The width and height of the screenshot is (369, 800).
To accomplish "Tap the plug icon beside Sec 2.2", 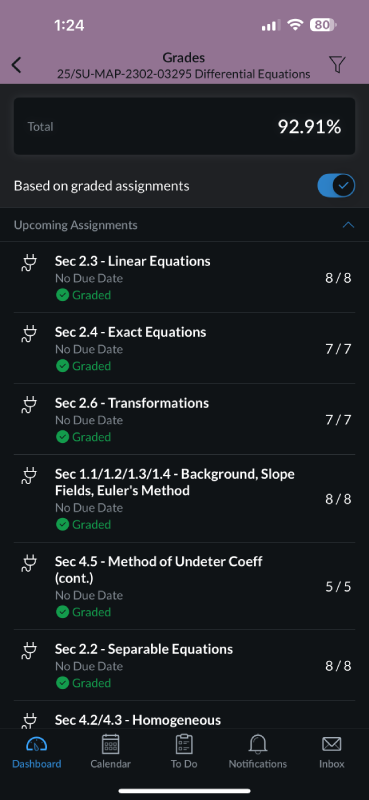I will pyautogui.click(x=29, y=651).
